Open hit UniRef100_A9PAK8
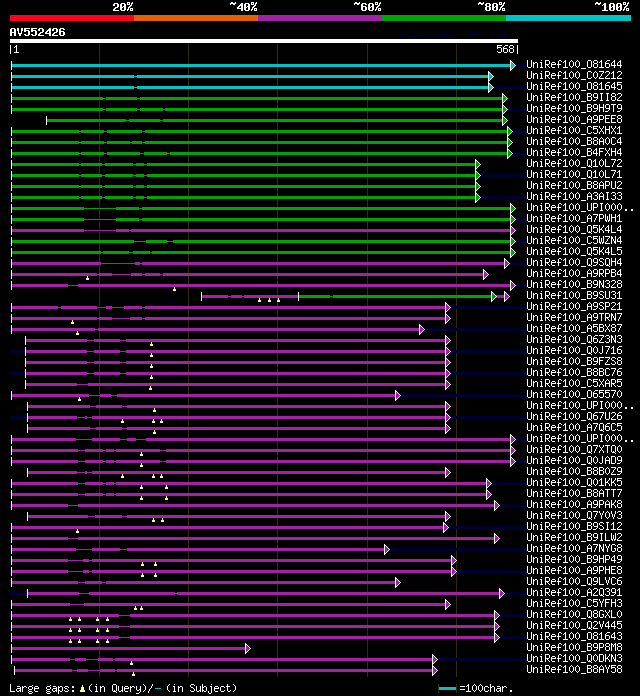The width and height of the screenshot is (640, 696). pos(574,504)
